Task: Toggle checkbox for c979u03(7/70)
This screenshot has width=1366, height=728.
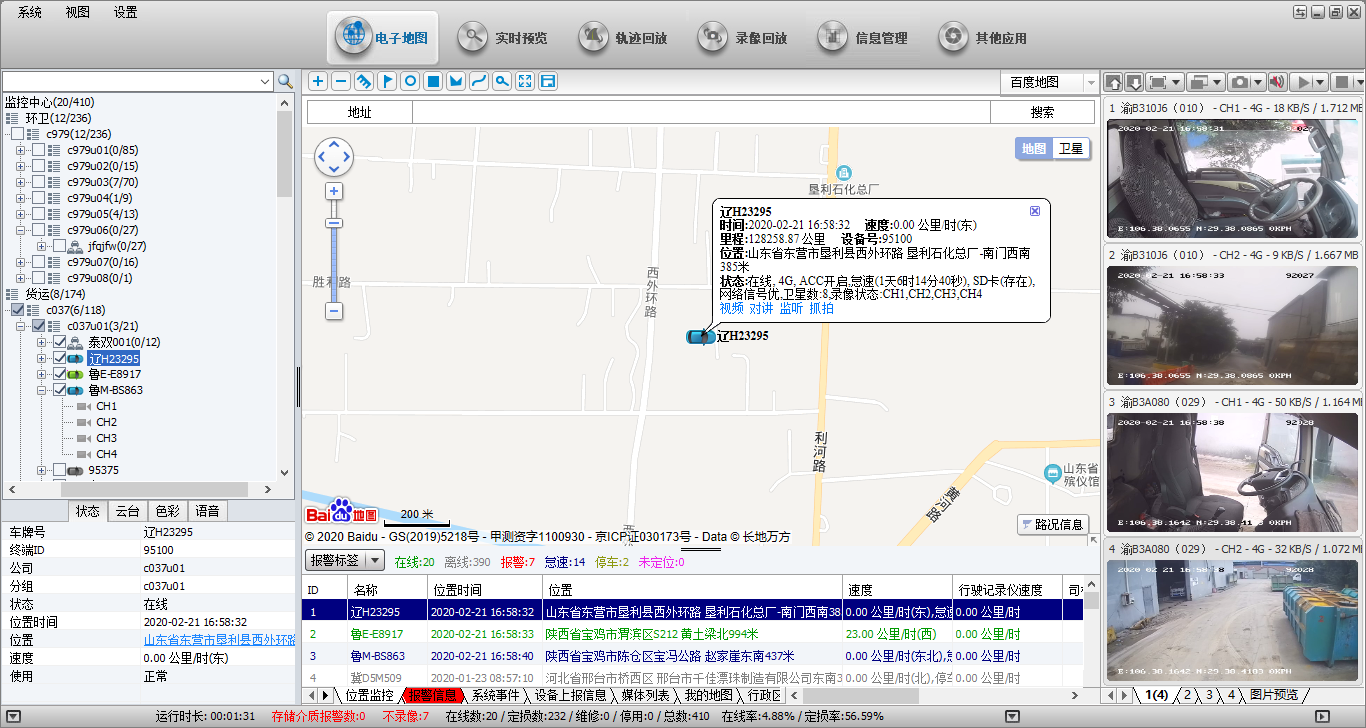Action: point(39,182)
